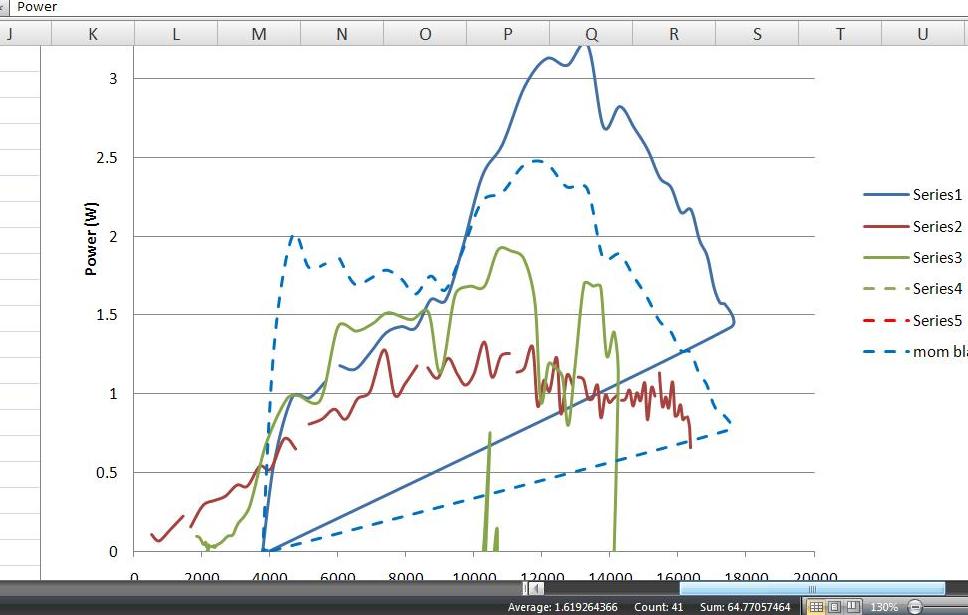Select the Power (W) axis title
968x615 pixels.
(x=91, y=238)
